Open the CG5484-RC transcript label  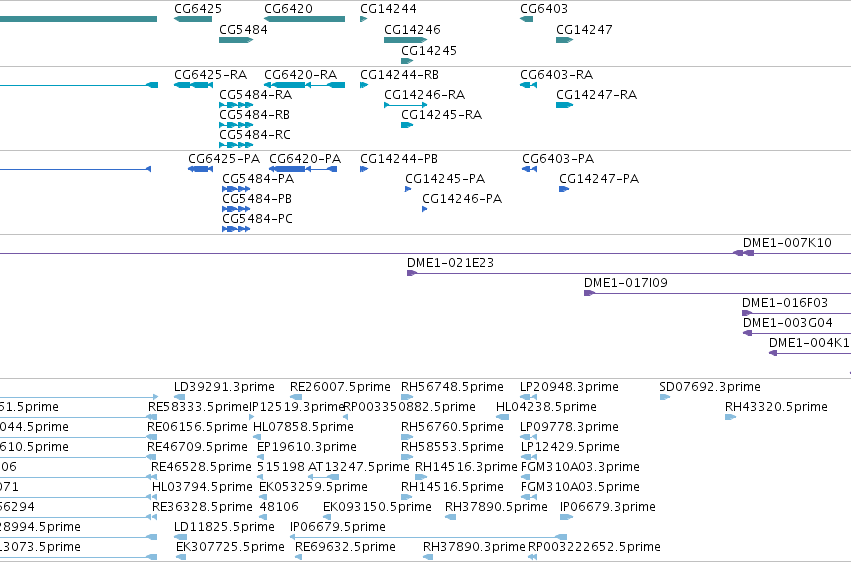(x=255, y=135)
